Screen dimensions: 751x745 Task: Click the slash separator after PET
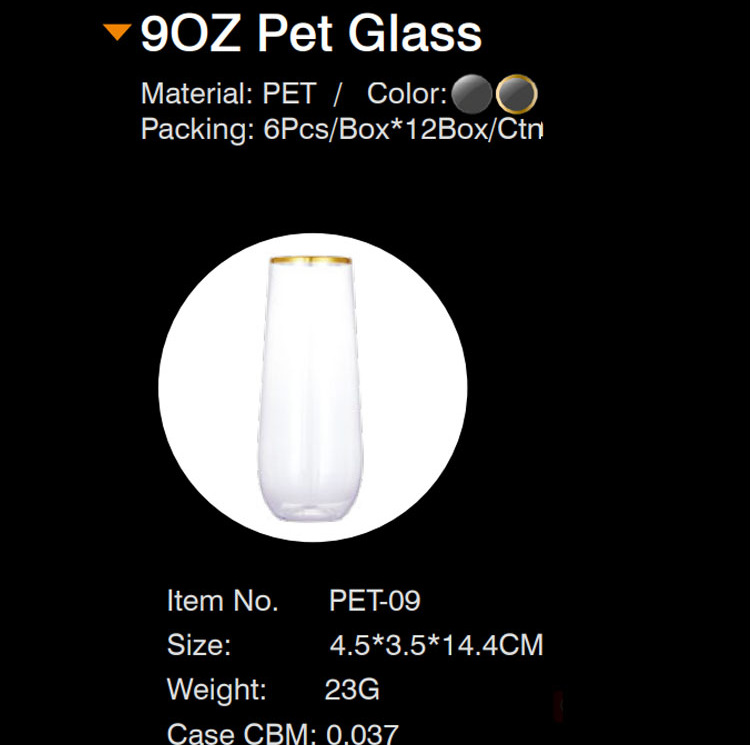coord(338,94)
